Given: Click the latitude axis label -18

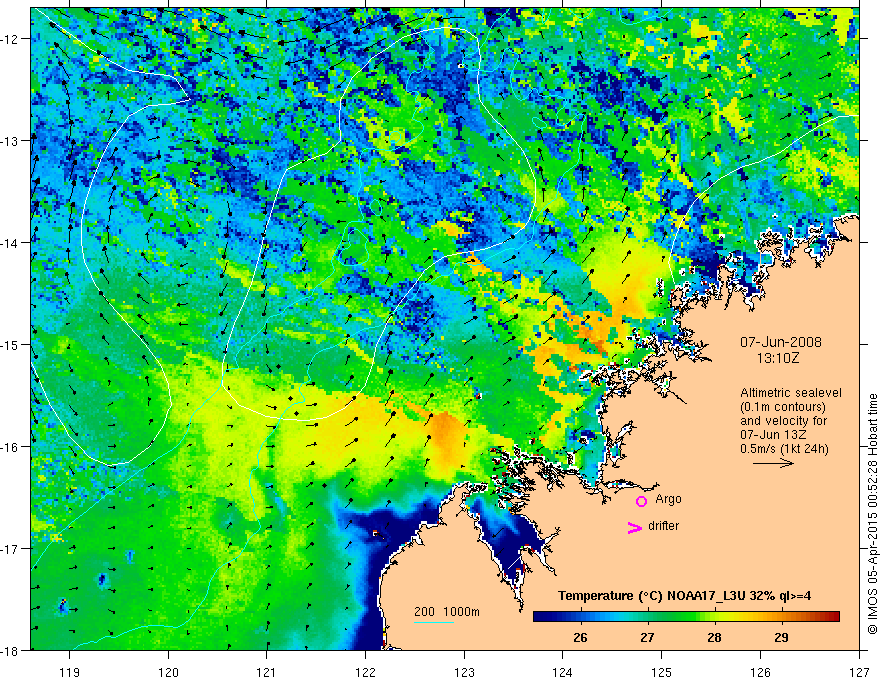Looking at the screenshot, I should click(11, 650).
